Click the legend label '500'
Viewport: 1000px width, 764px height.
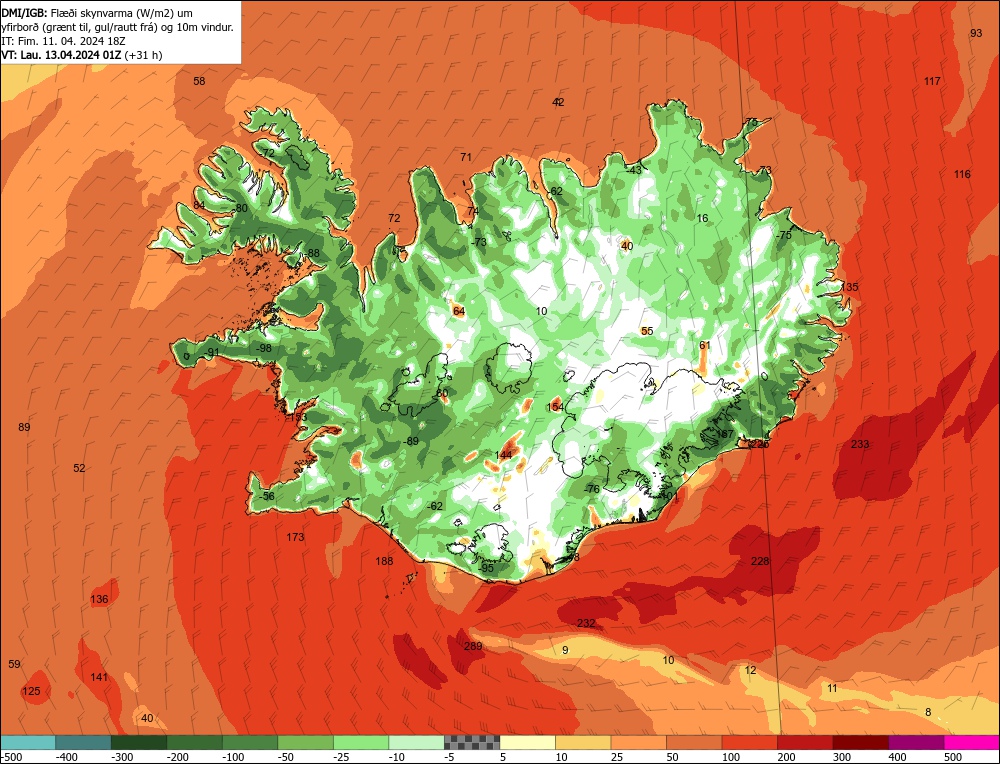953,757
